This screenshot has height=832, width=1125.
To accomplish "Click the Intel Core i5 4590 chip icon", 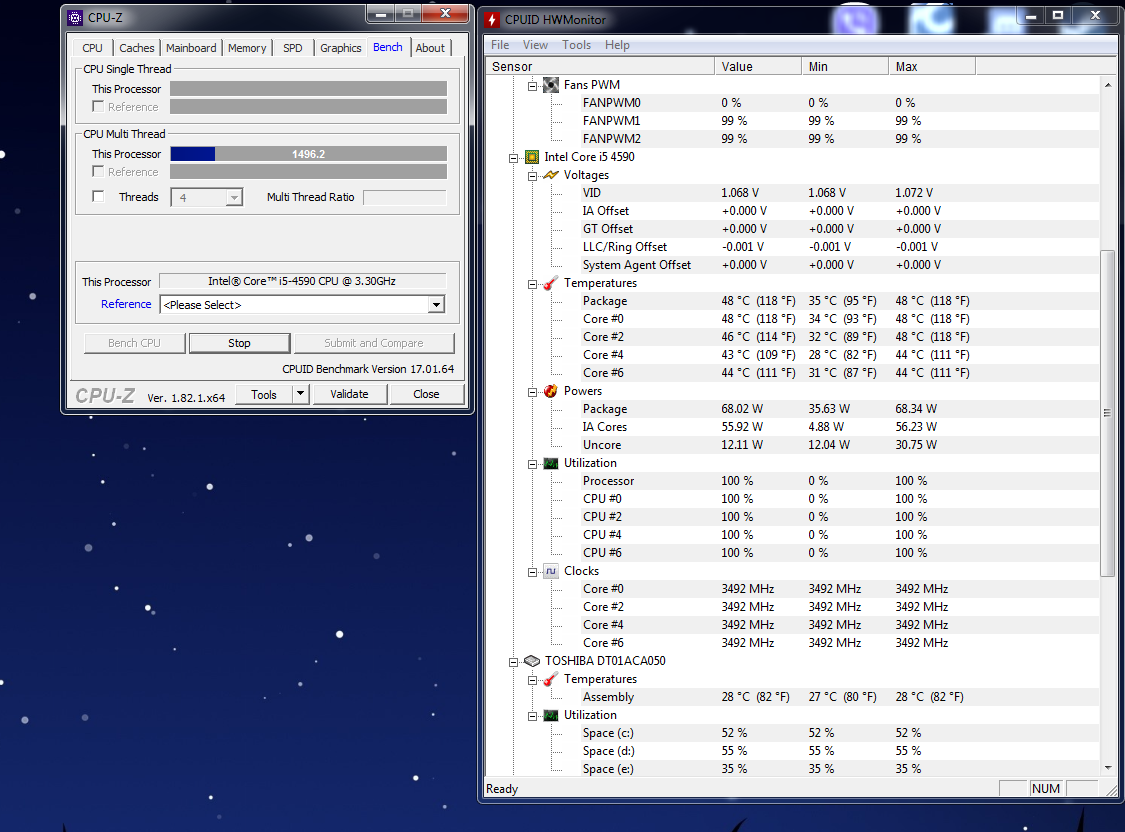I will (532, 157).
